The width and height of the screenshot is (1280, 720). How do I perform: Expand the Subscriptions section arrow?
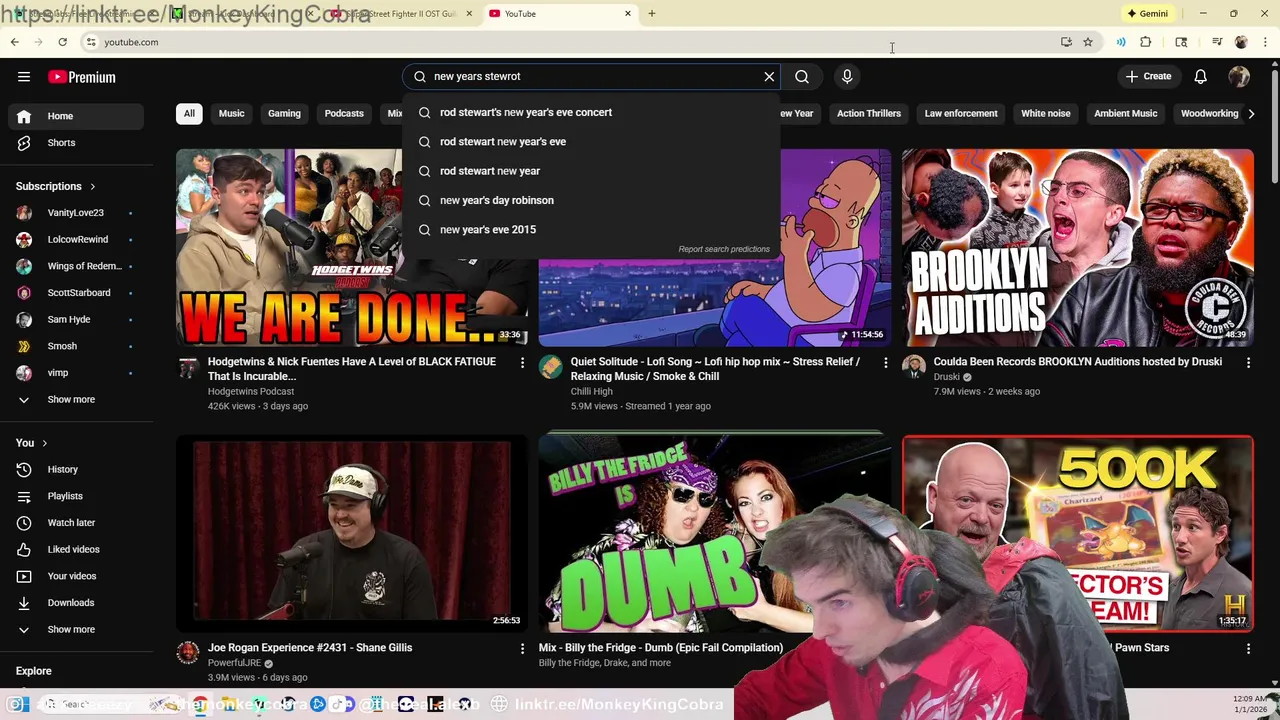click(x=92, y=186)
